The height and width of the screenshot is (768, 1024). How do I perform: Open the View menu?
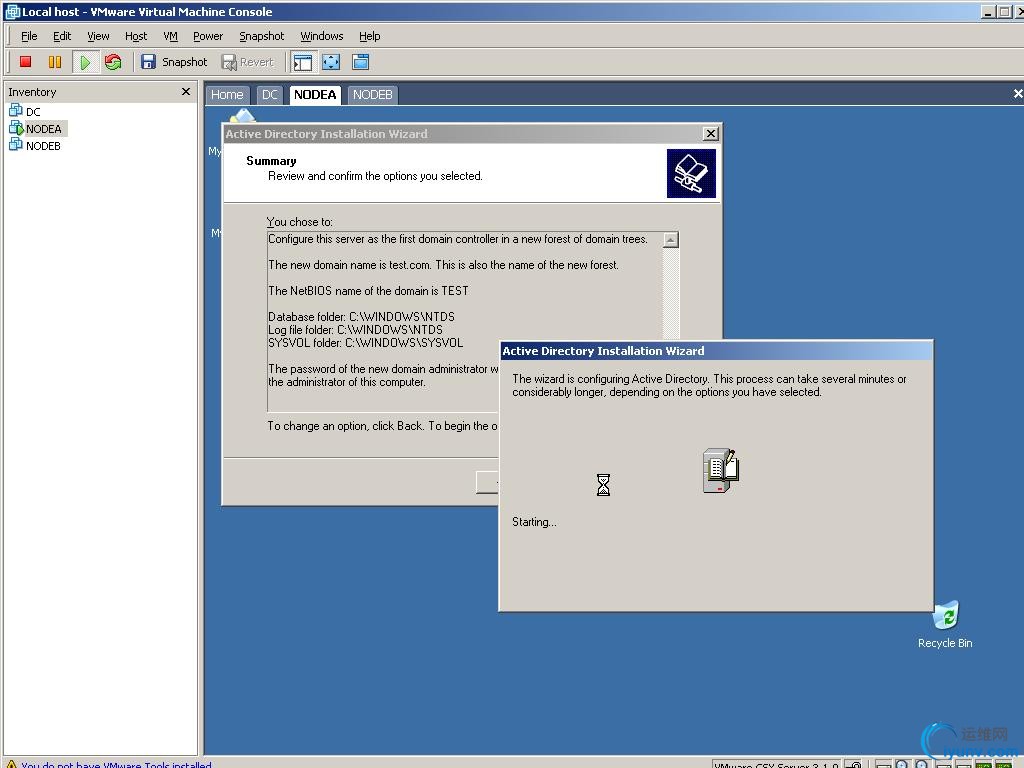(98, 36)
